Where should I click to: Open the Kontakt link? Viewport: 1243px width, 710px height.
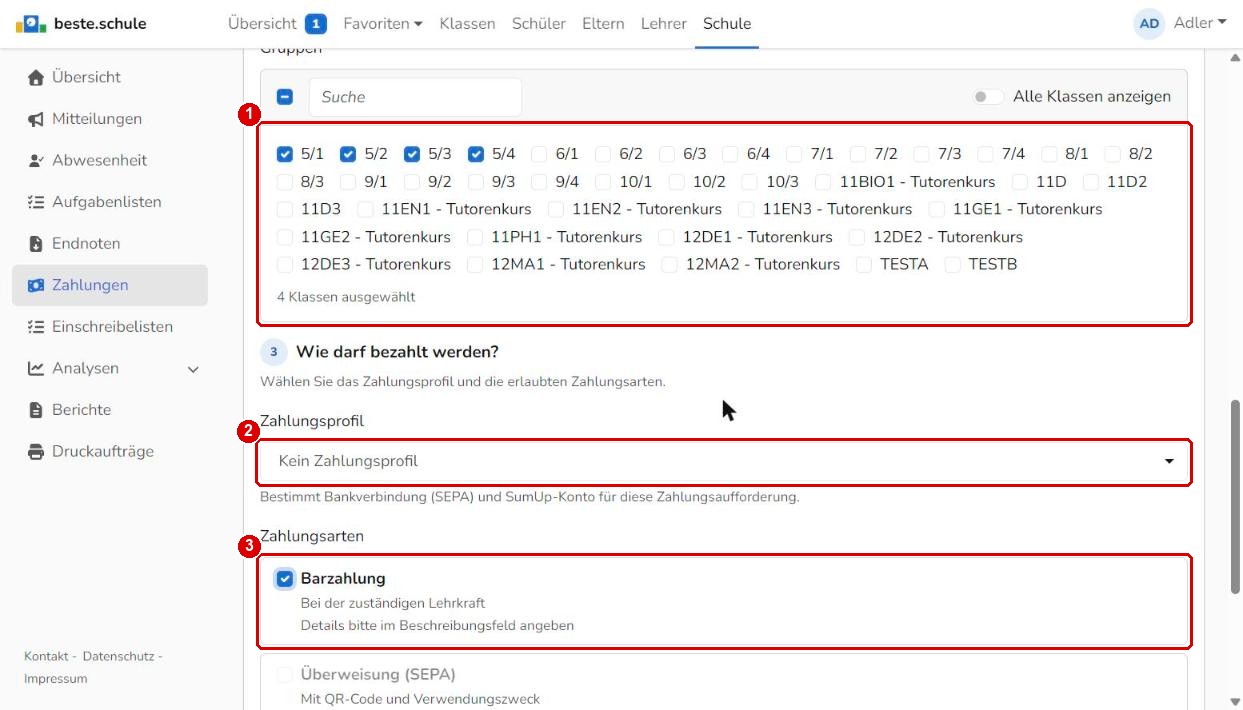coord(46,656)
